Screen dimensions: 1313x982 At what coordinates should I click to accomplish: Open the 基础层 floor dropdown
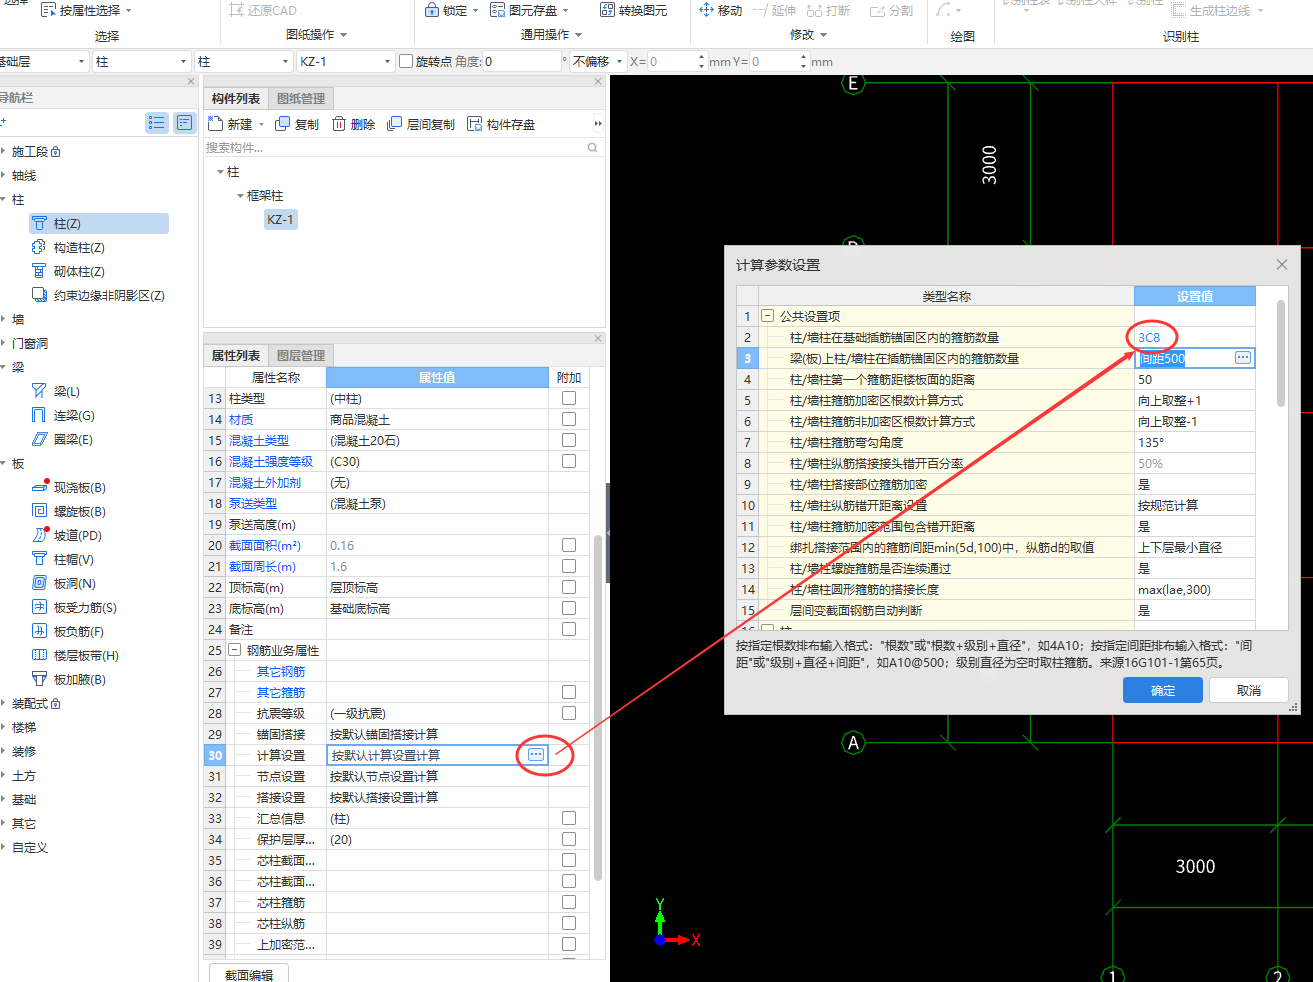coord(82,62)
